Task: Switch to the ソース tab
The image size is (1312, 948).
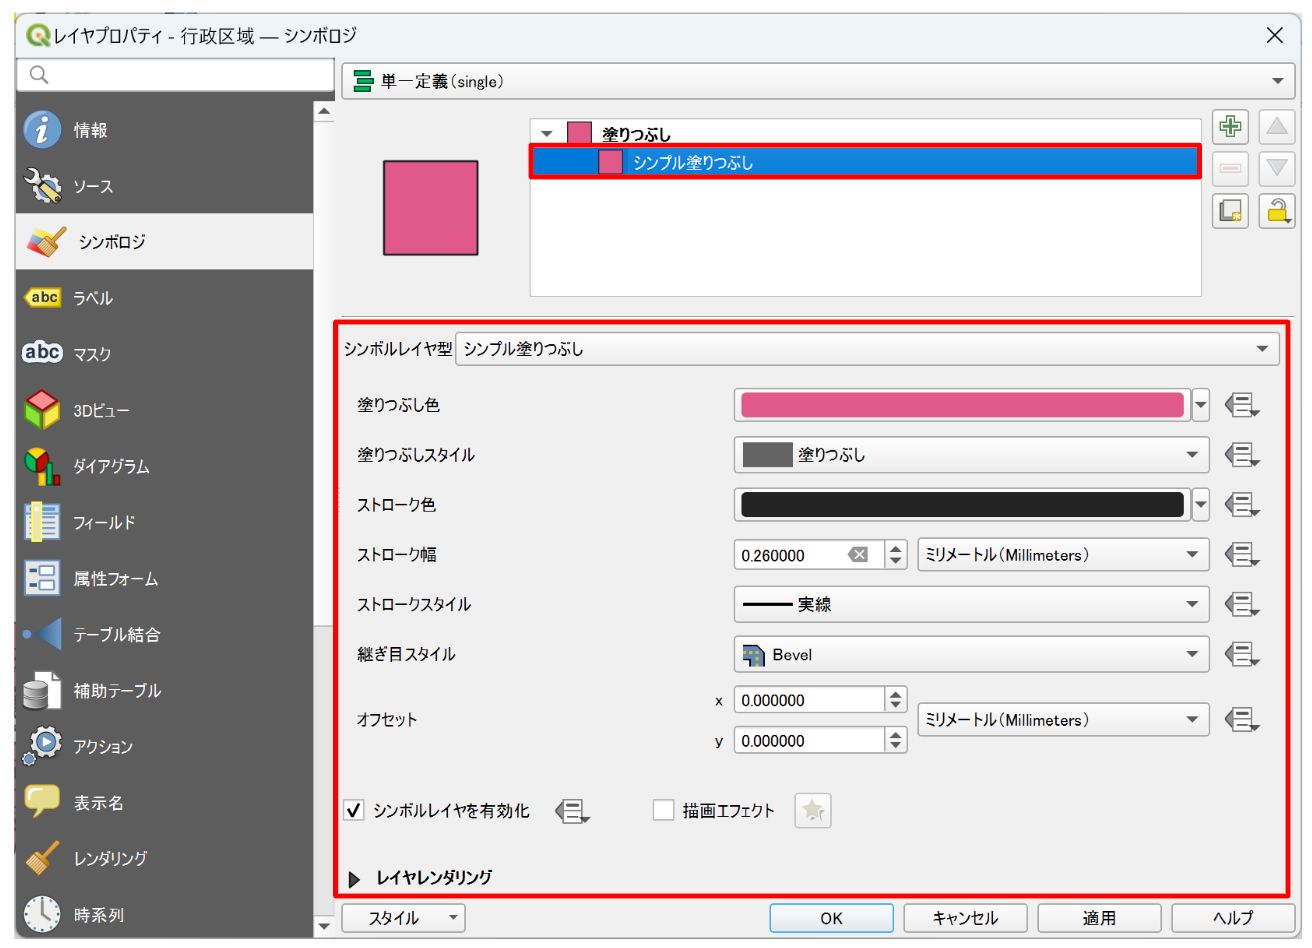Action: [x=164, y=186]
